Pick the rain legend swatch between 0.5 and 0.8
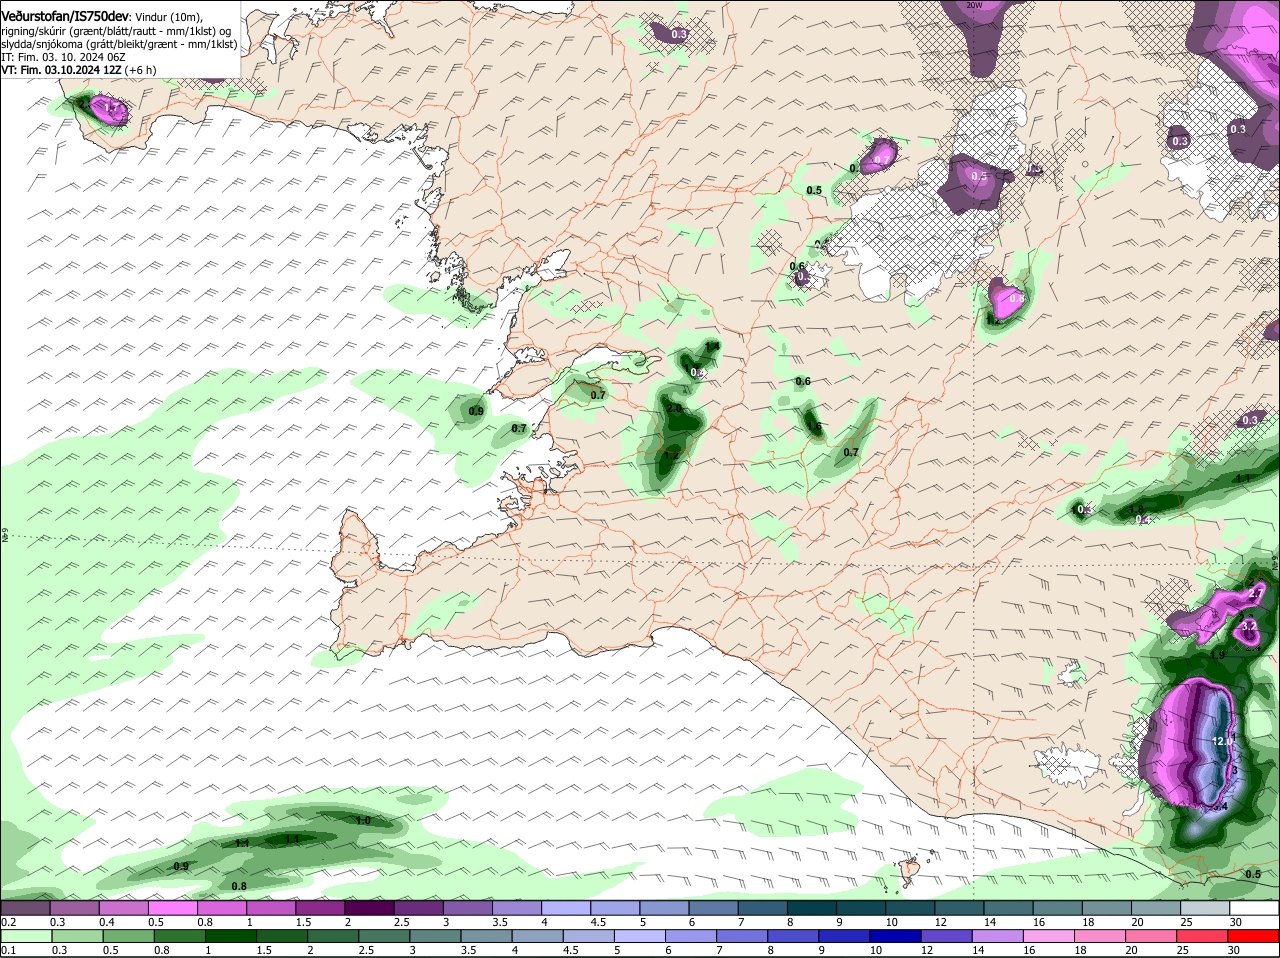The width and height of the screenshot is (1280, 958). pos(130,935)
